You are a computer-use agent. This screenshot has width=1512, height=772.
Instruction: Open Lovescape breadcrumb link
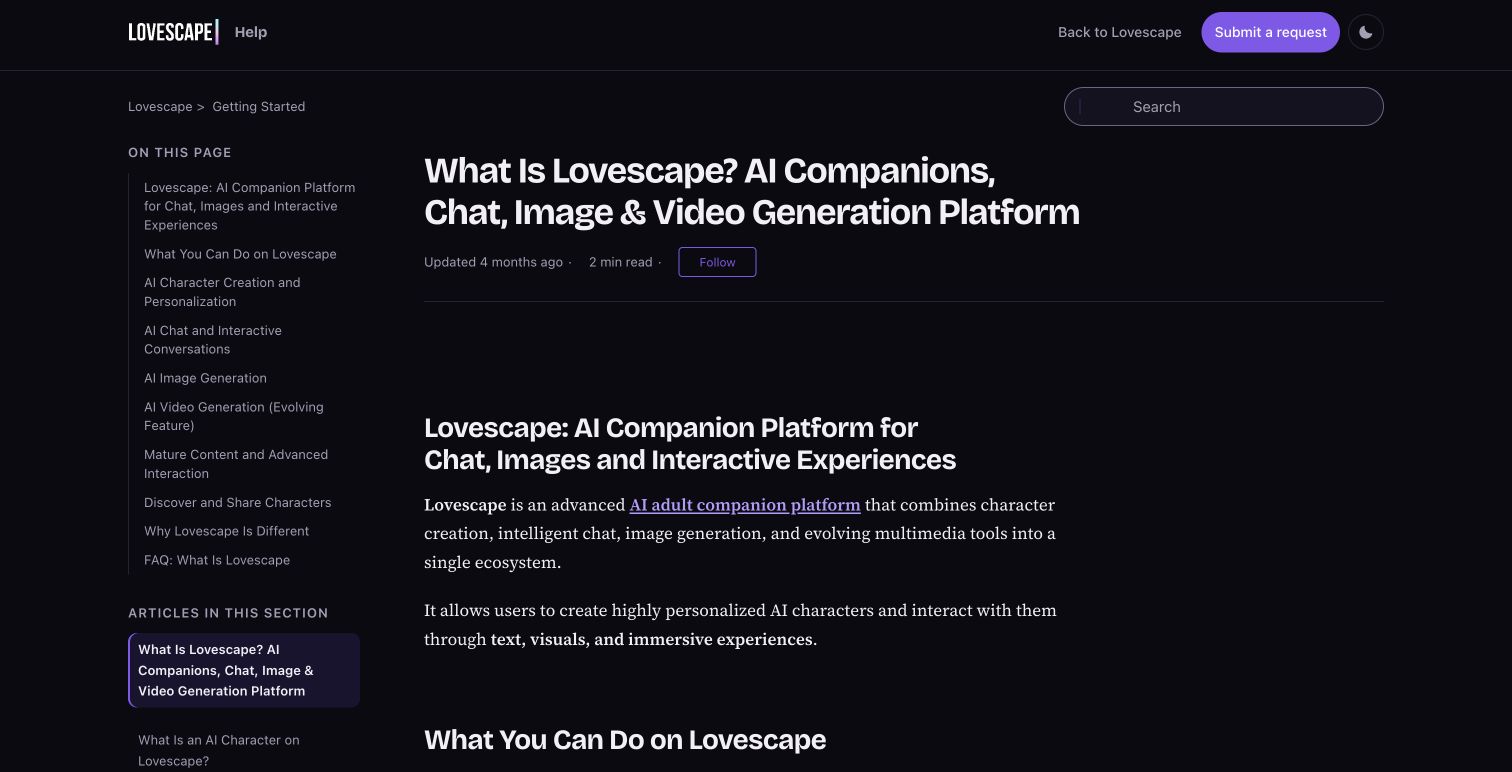tap(160, 107)
